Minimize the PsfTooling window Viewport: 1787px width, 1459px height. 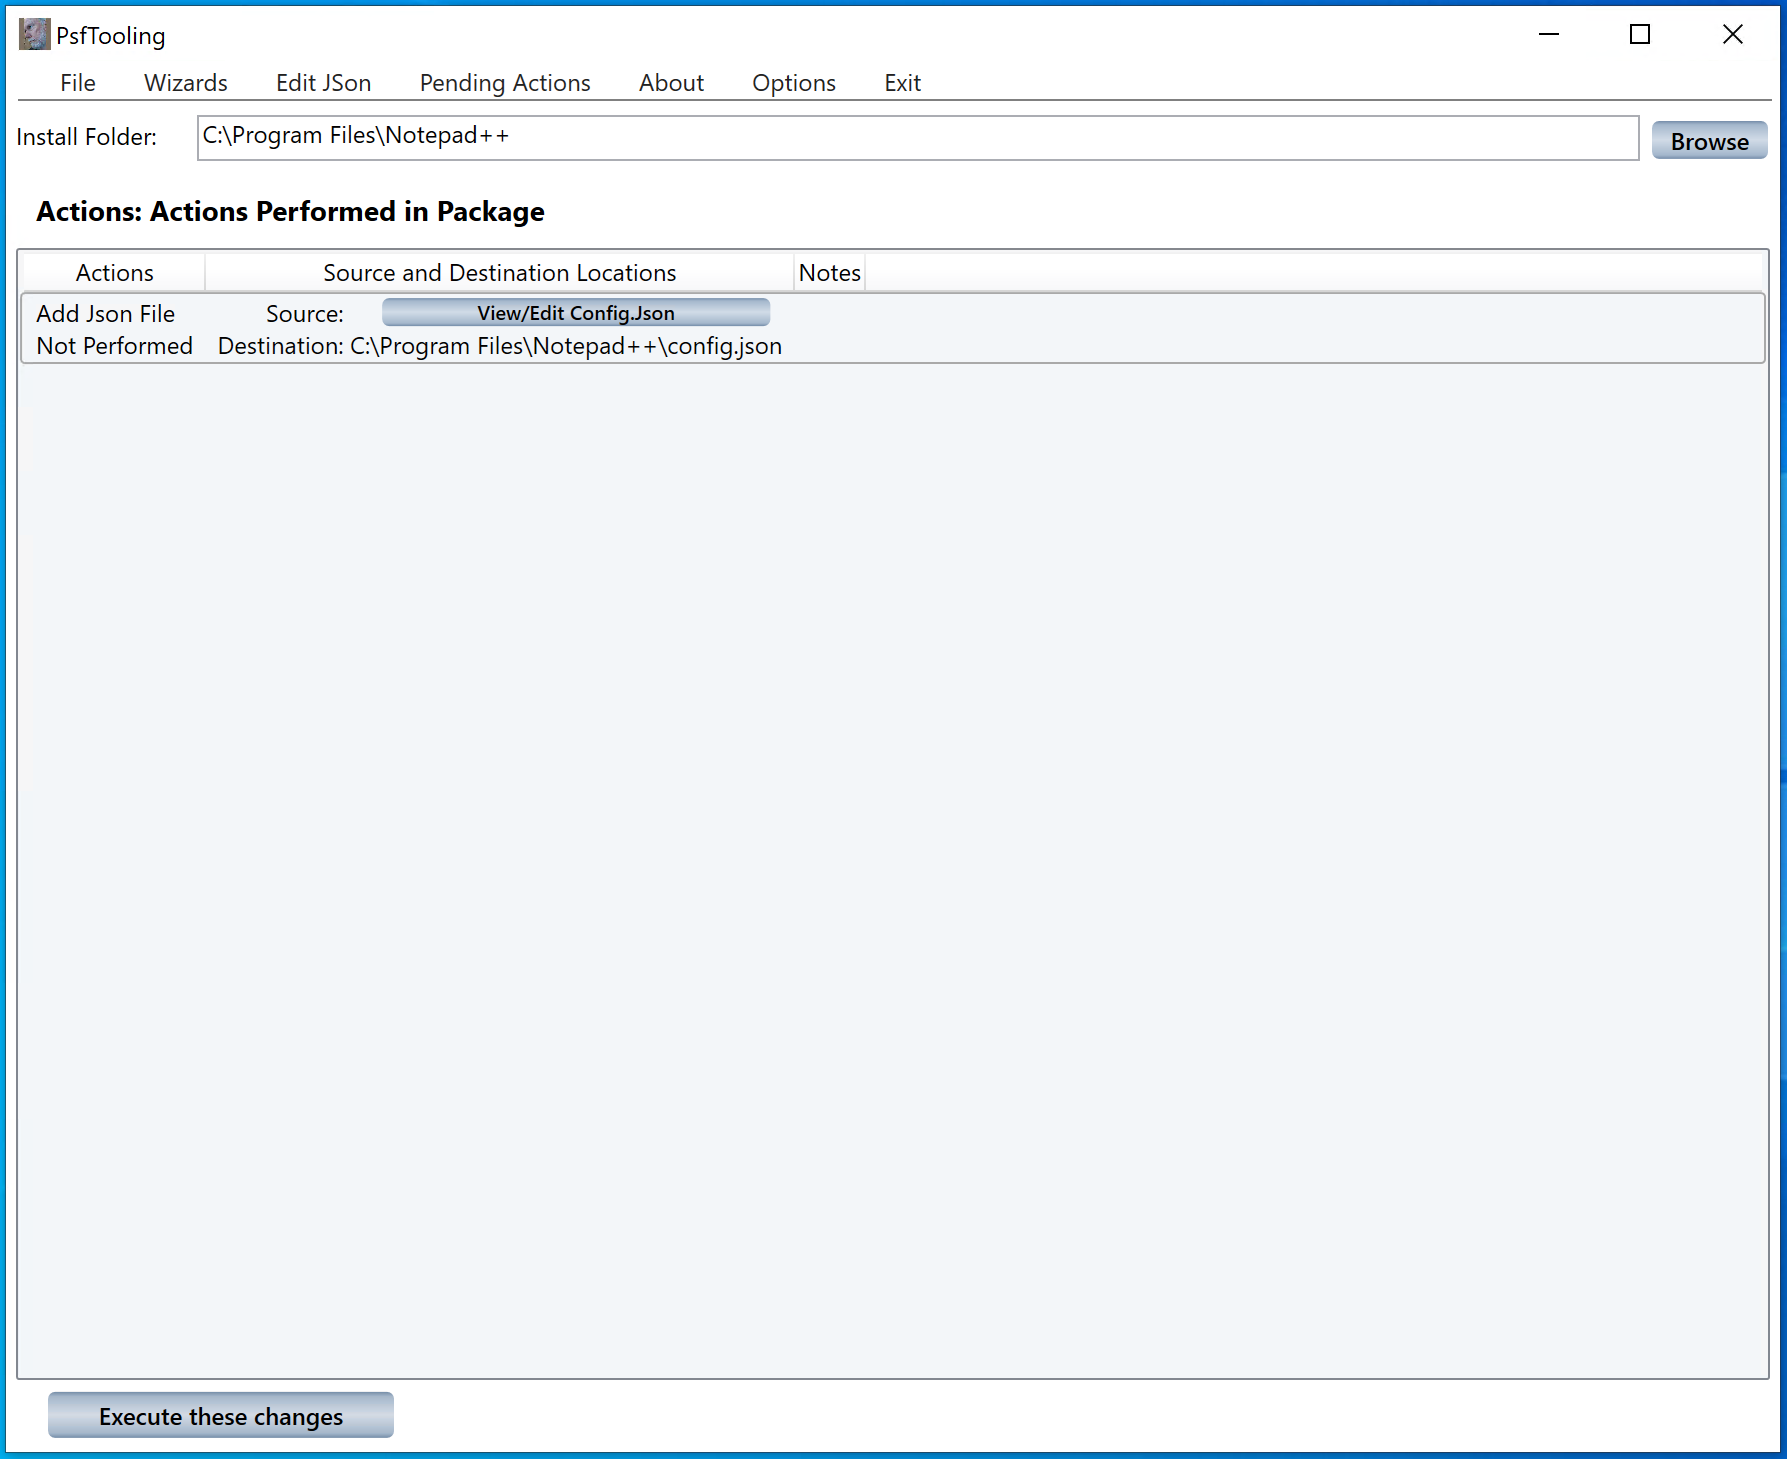(x=1548, y=35)
